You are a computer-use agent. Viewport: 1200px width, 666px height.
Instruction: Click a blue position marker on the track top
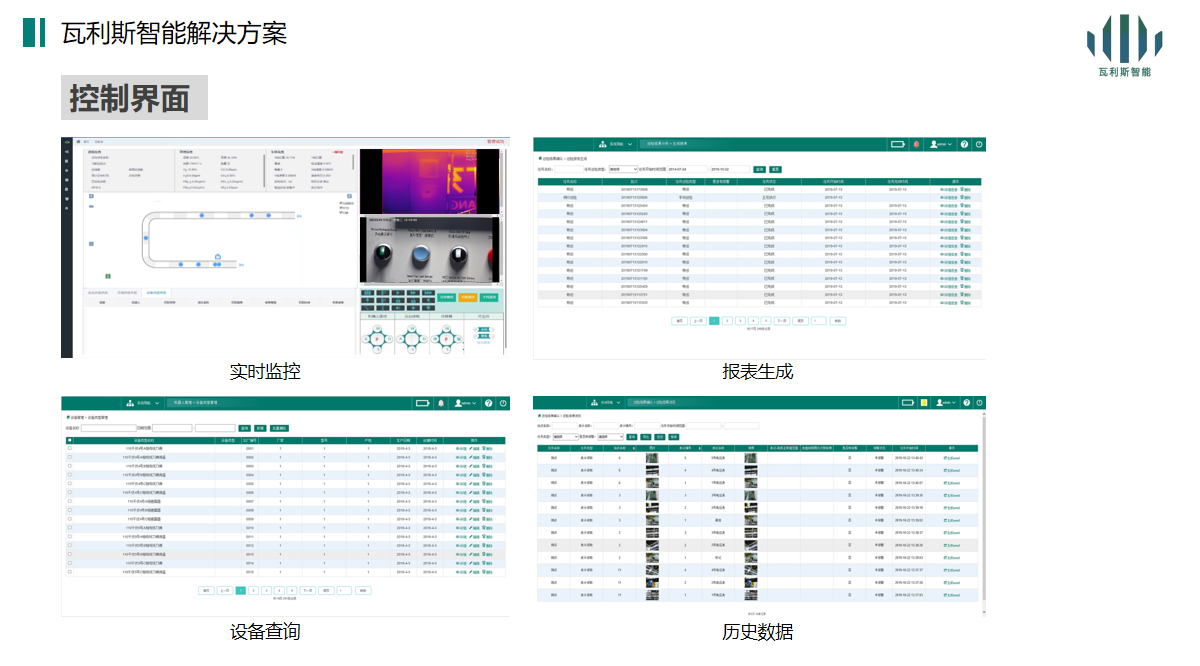pos(200,215)
